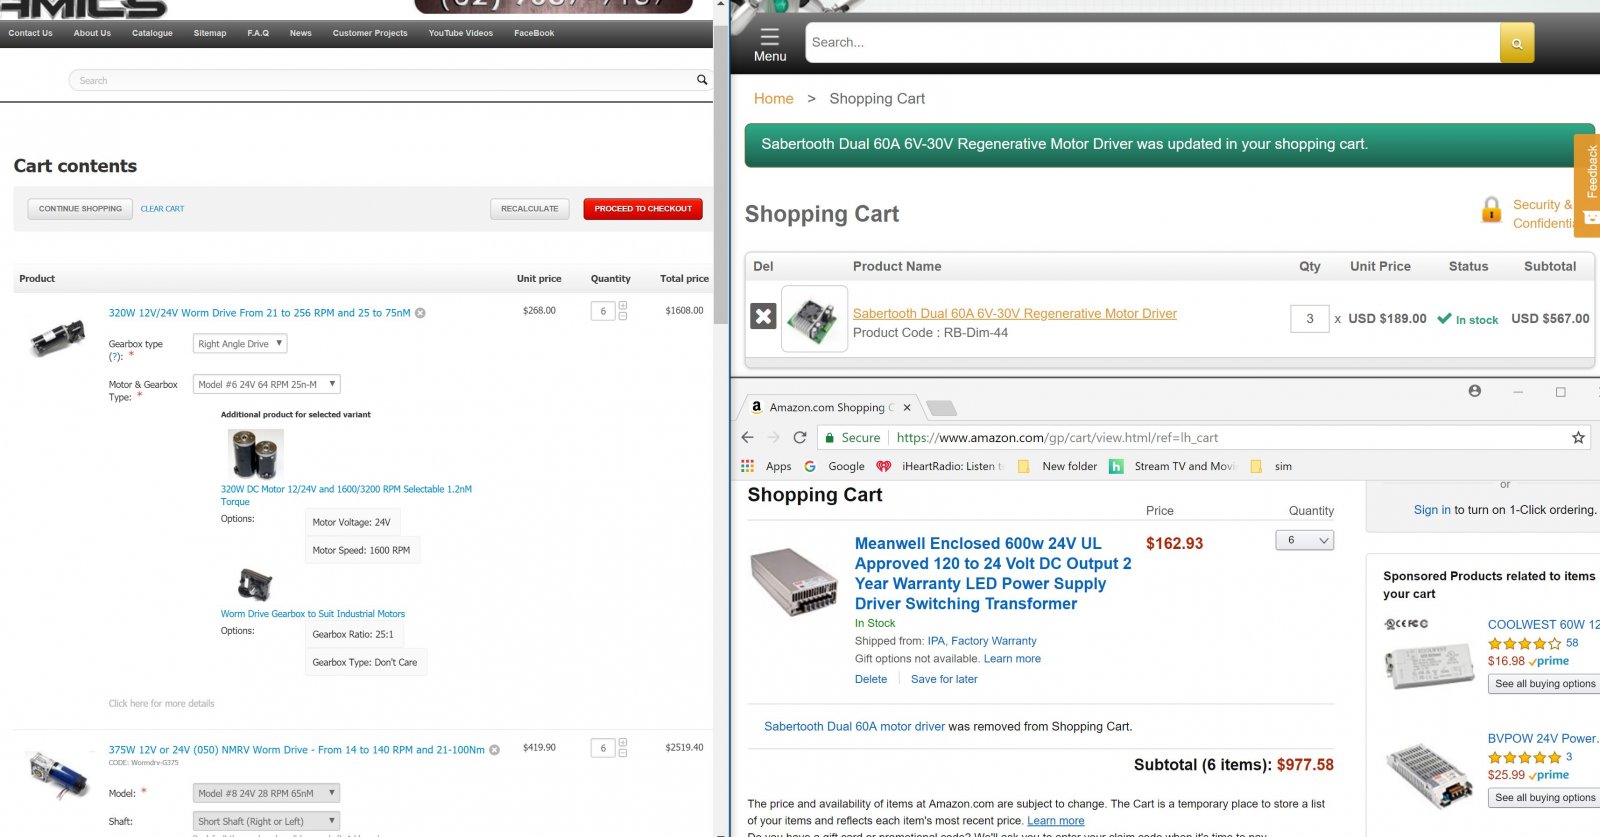Click the left store Search field

(x=383, y=80)
